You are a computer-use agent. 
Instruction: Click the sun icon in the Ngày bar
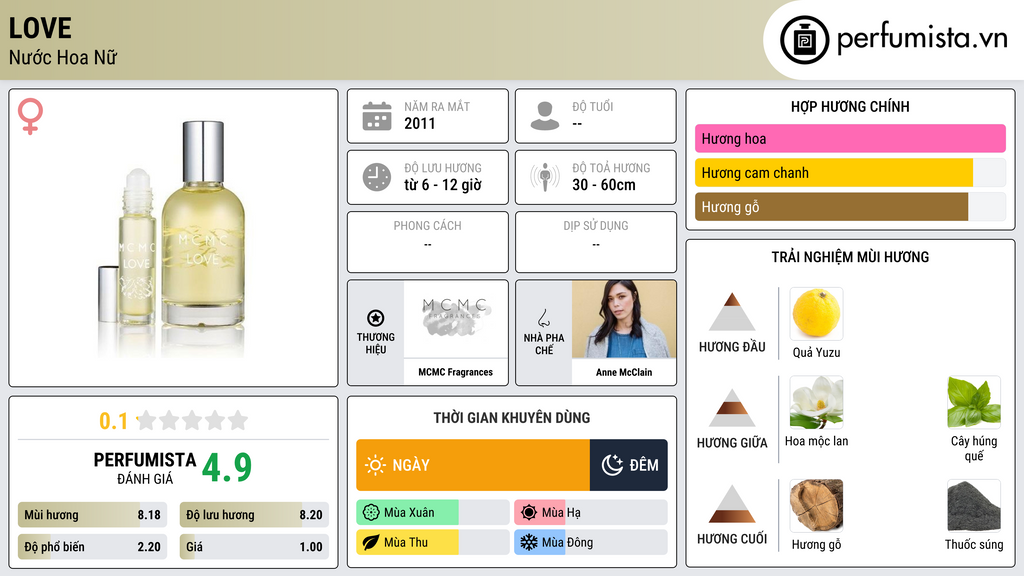375,465
